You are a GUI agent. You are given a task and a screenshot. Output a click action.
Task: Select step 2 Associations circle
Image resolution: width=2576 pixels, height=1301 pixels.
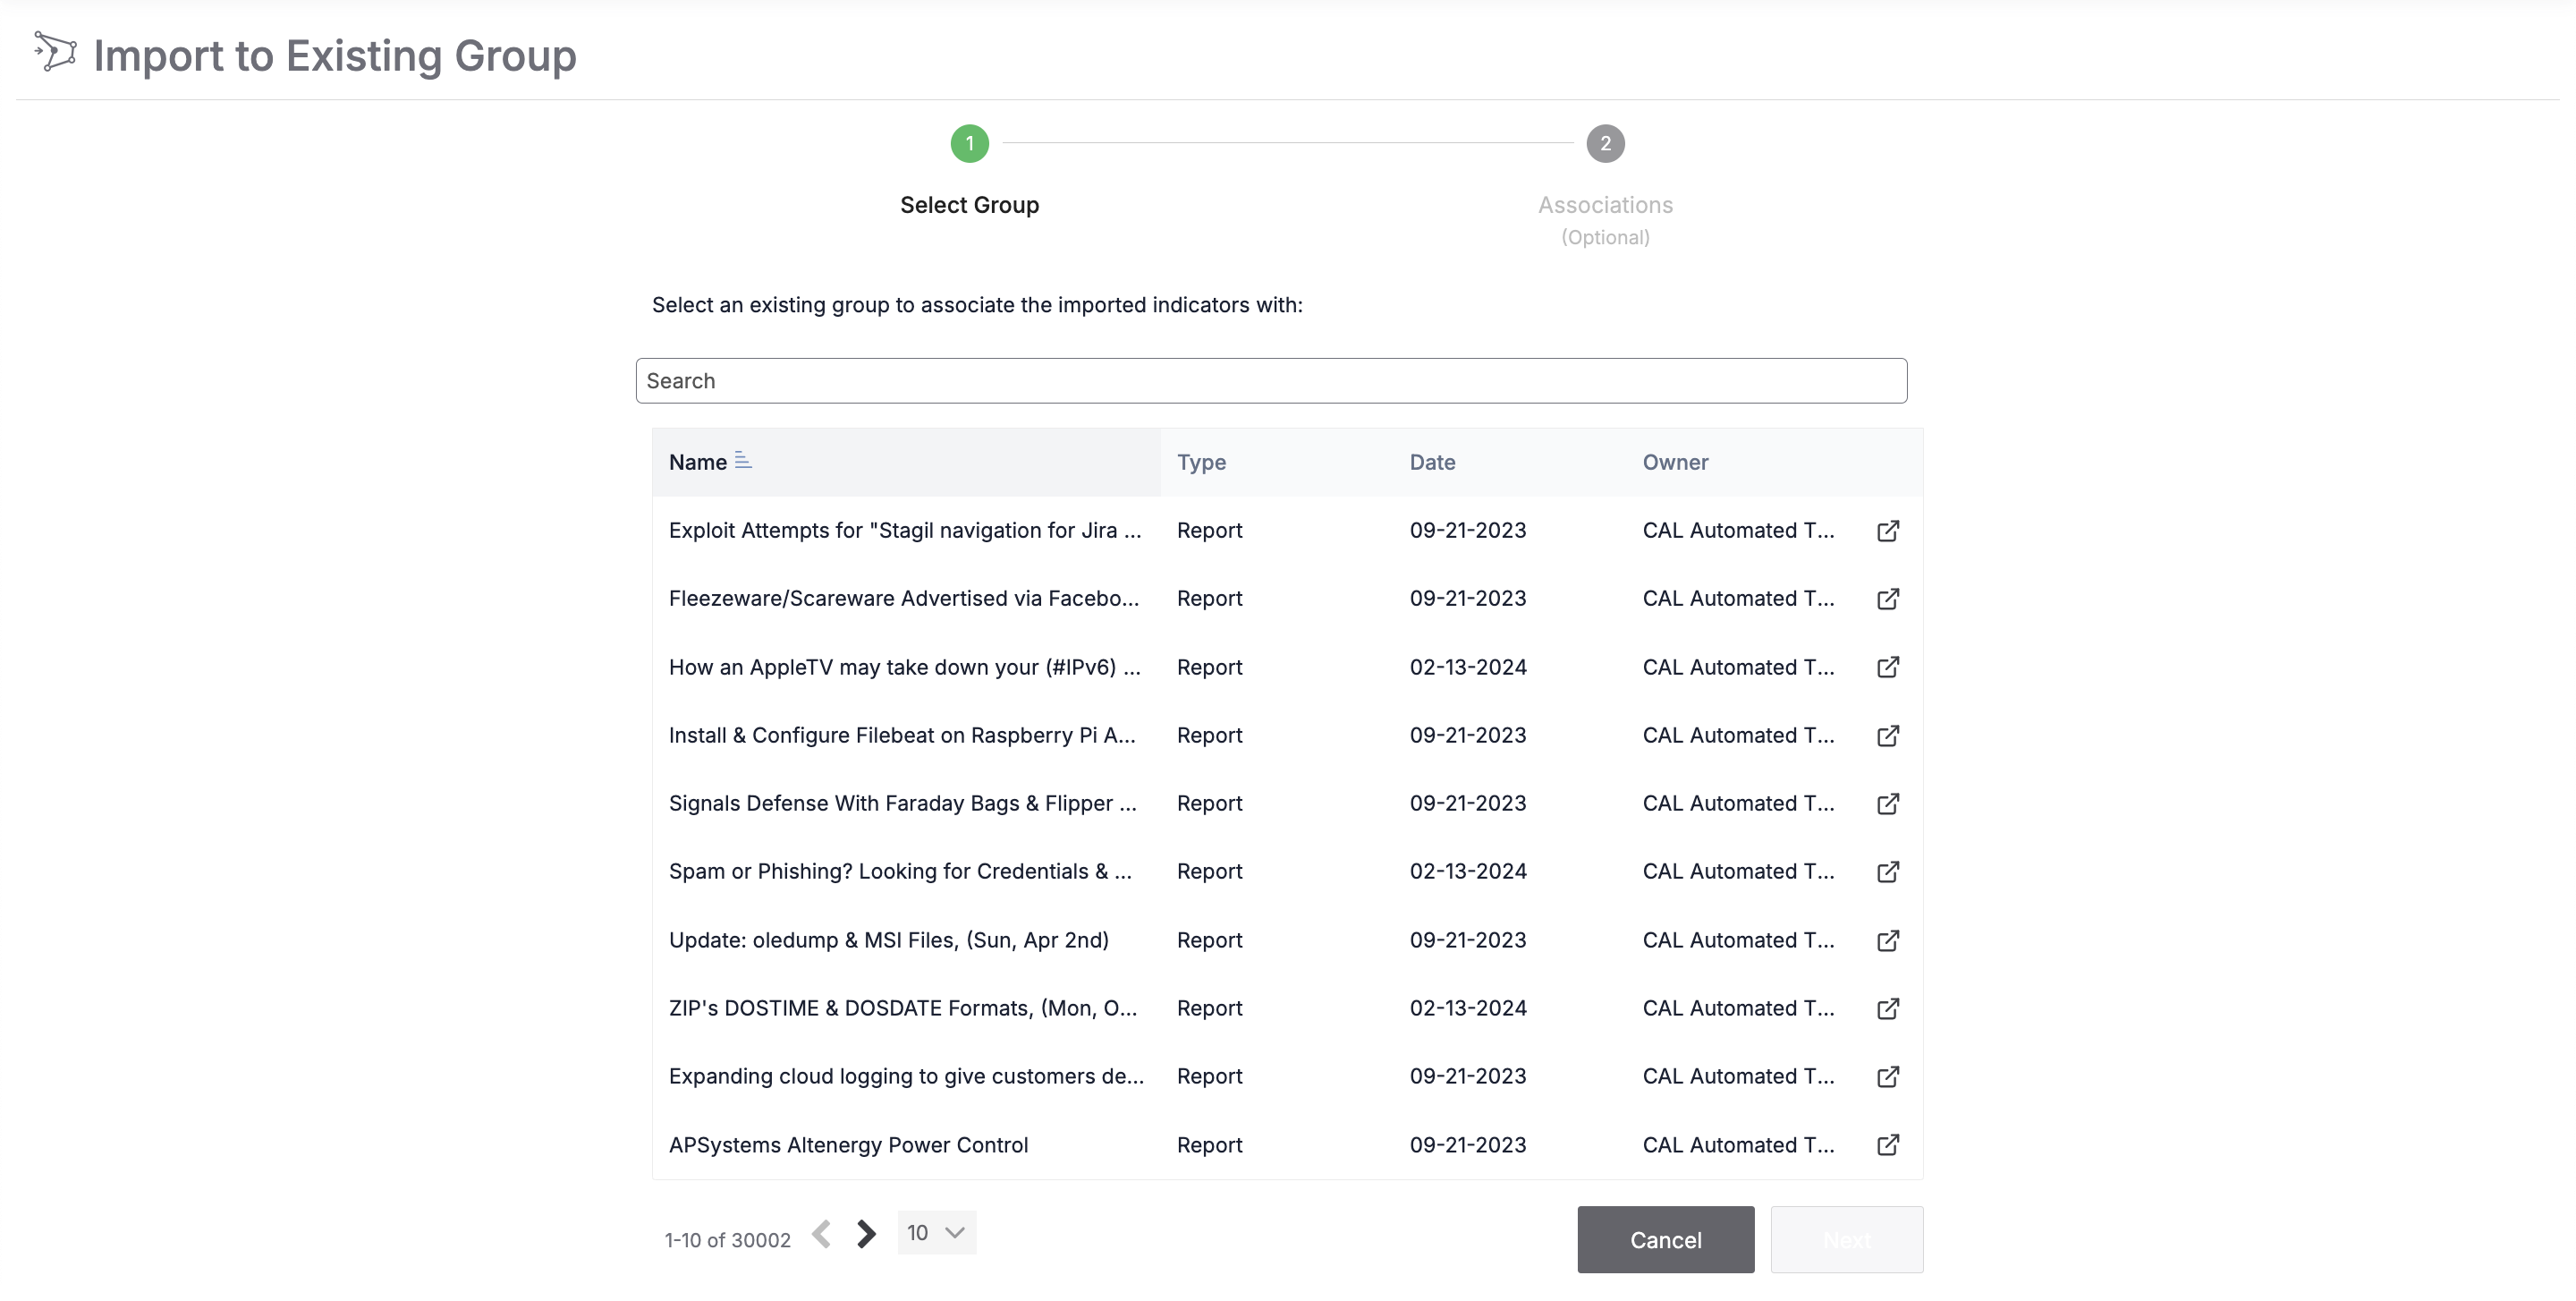click(x=1605, y=144)
